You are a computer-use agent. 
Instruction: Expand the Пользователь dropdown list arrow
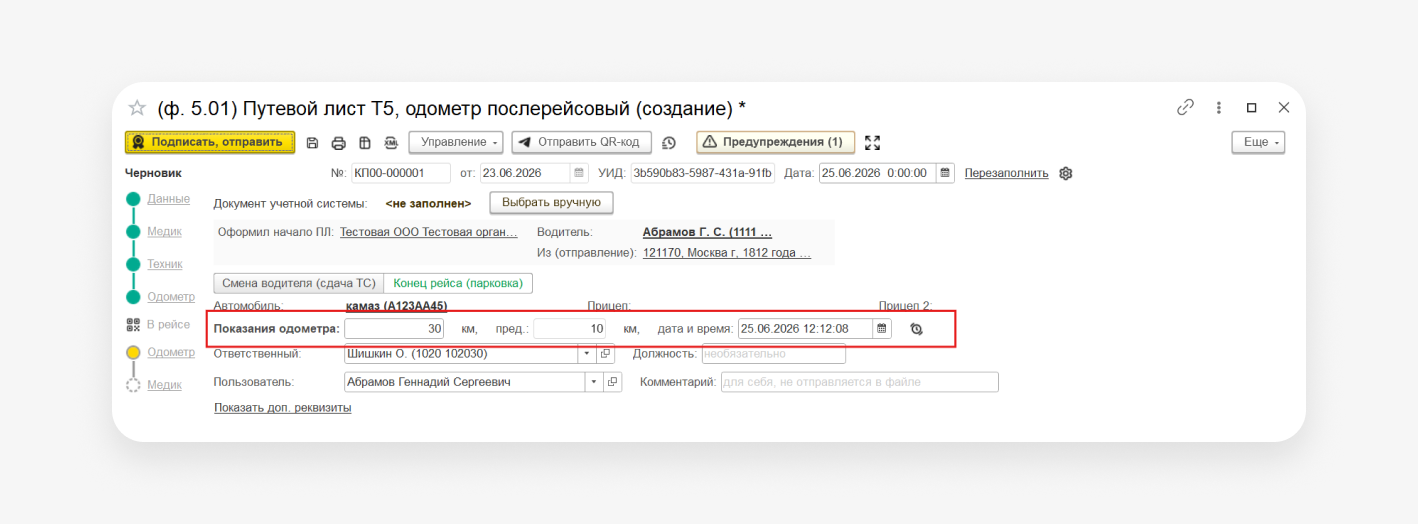(595, 382)
